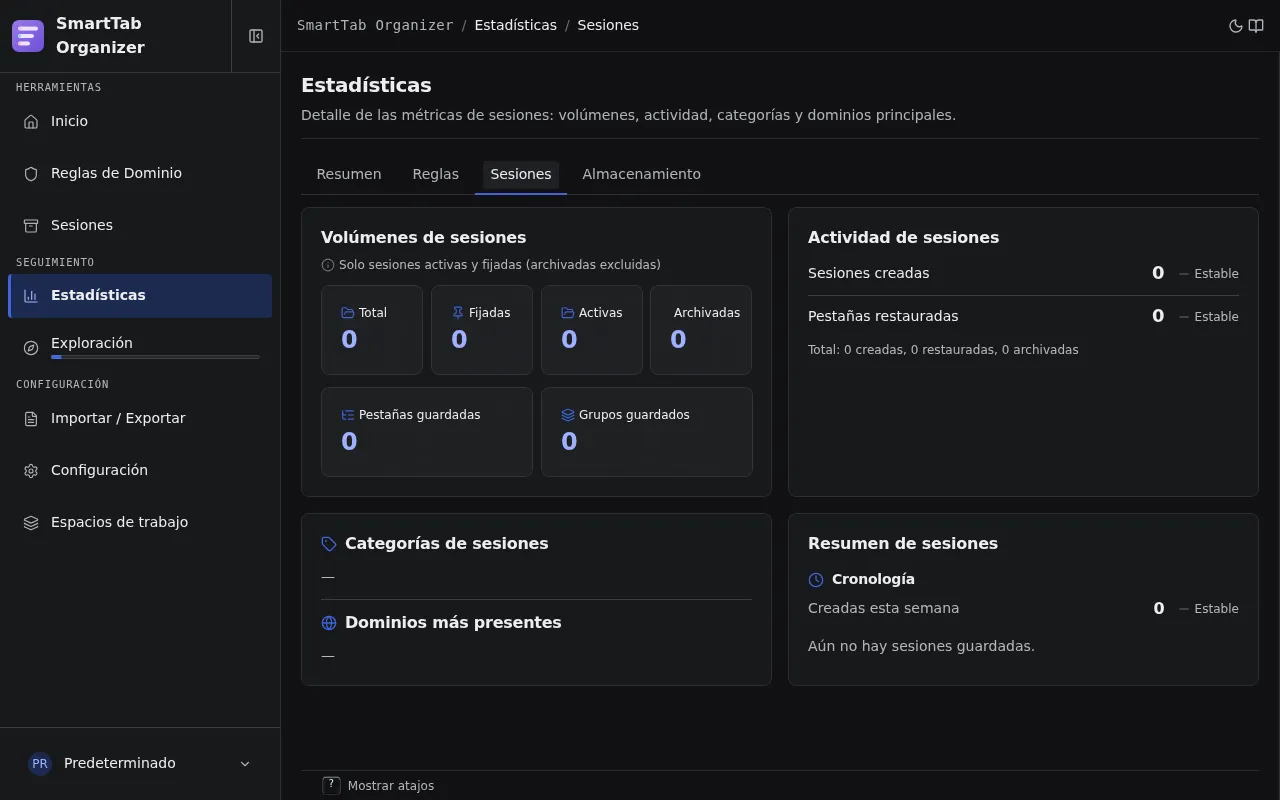Click the question mark shortcut icon
1280x800 pixels.
pos(332,786)
